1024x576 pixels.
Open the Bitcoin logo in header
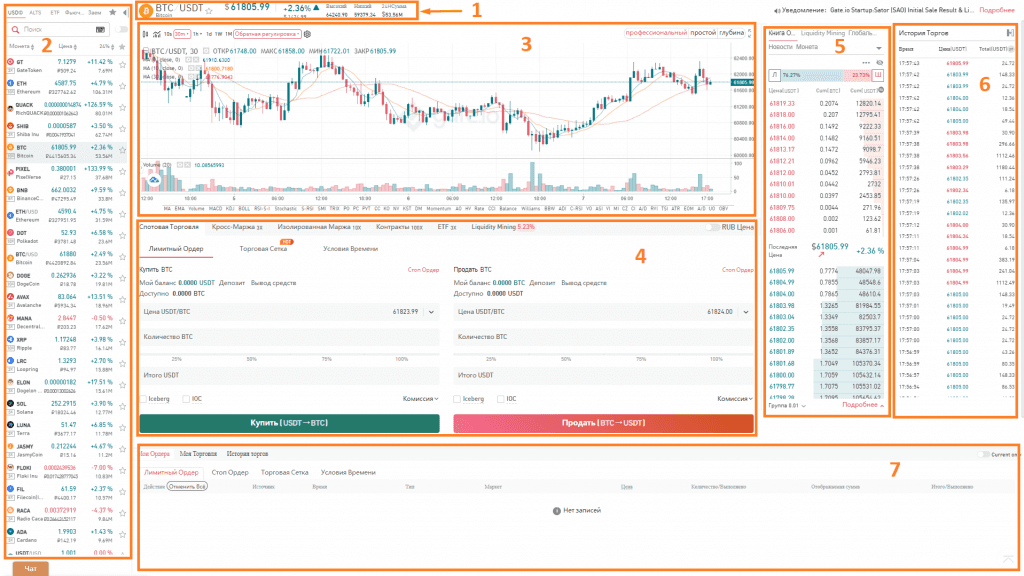[x=146, y=10]
